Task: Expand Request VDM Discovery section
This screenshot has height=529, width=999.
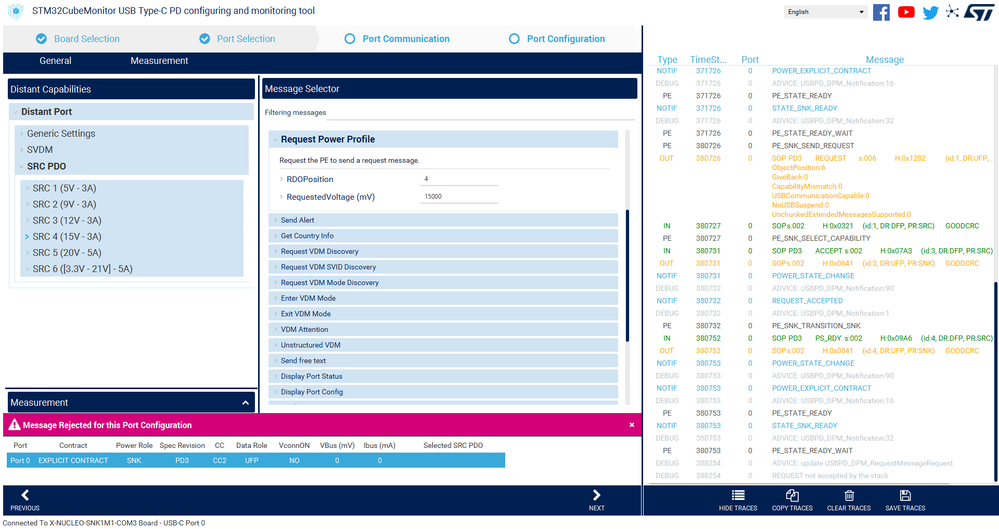Action: [443, 251]
